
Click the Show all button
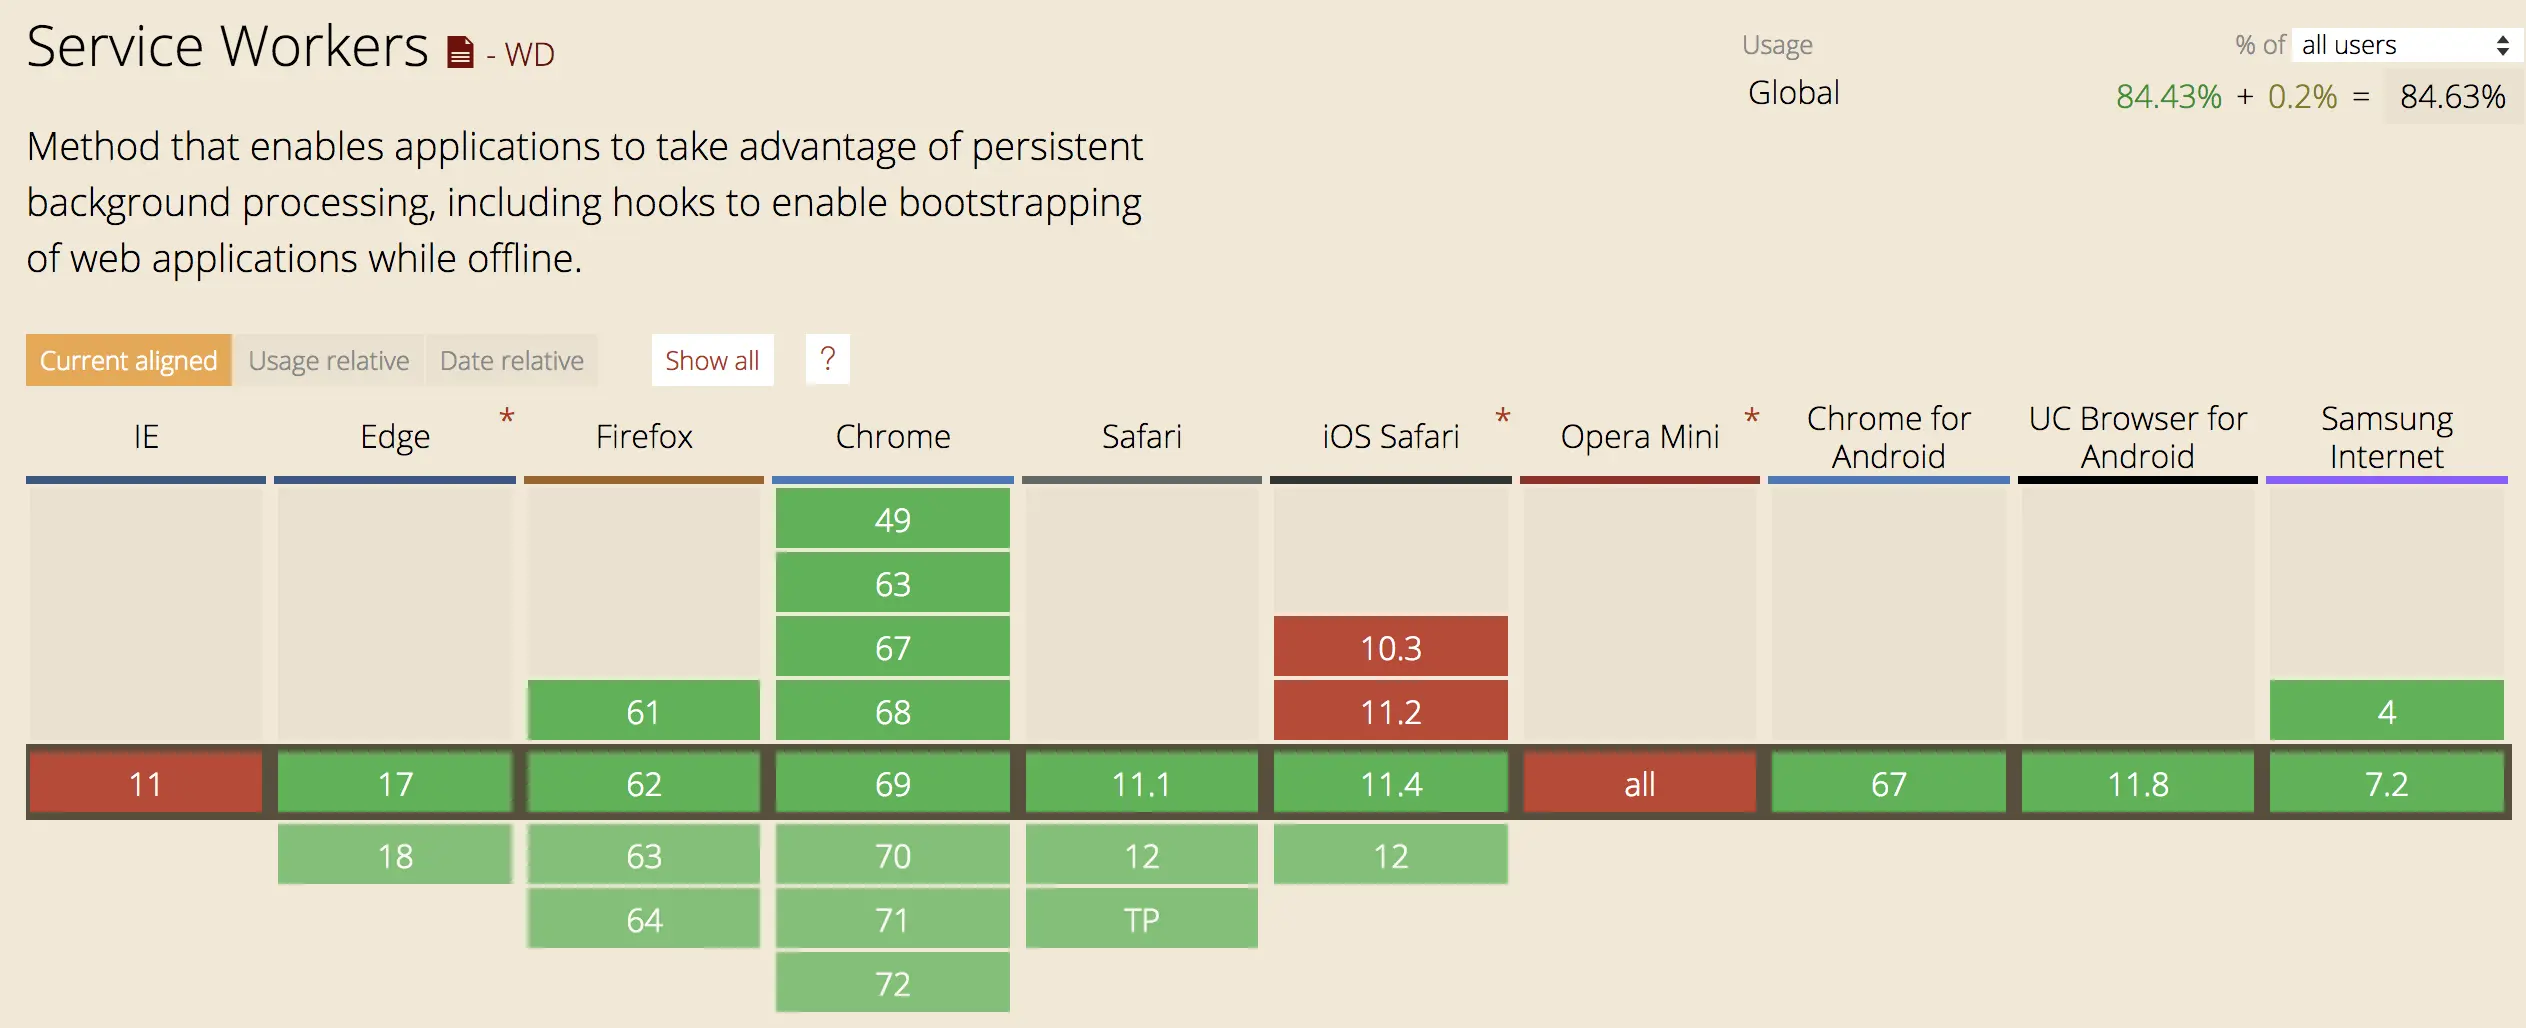click(x=712, y=360)
